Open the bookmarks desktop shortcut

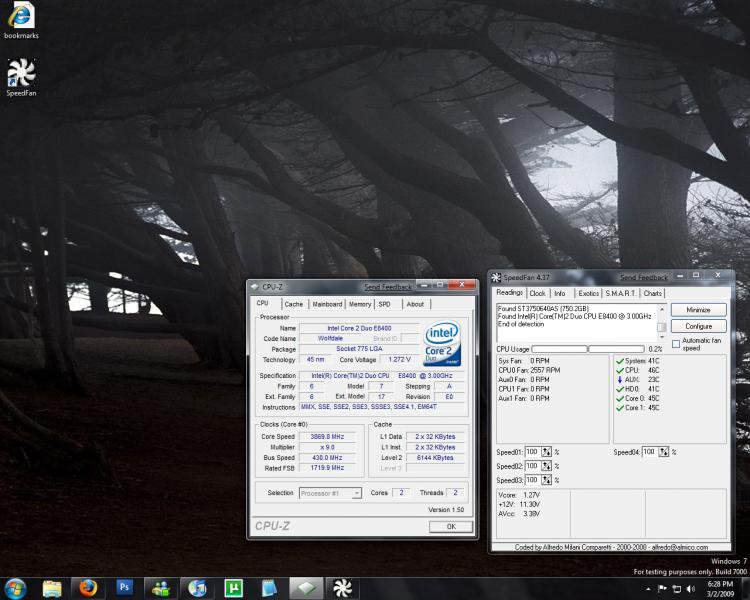tap(21, 21)
